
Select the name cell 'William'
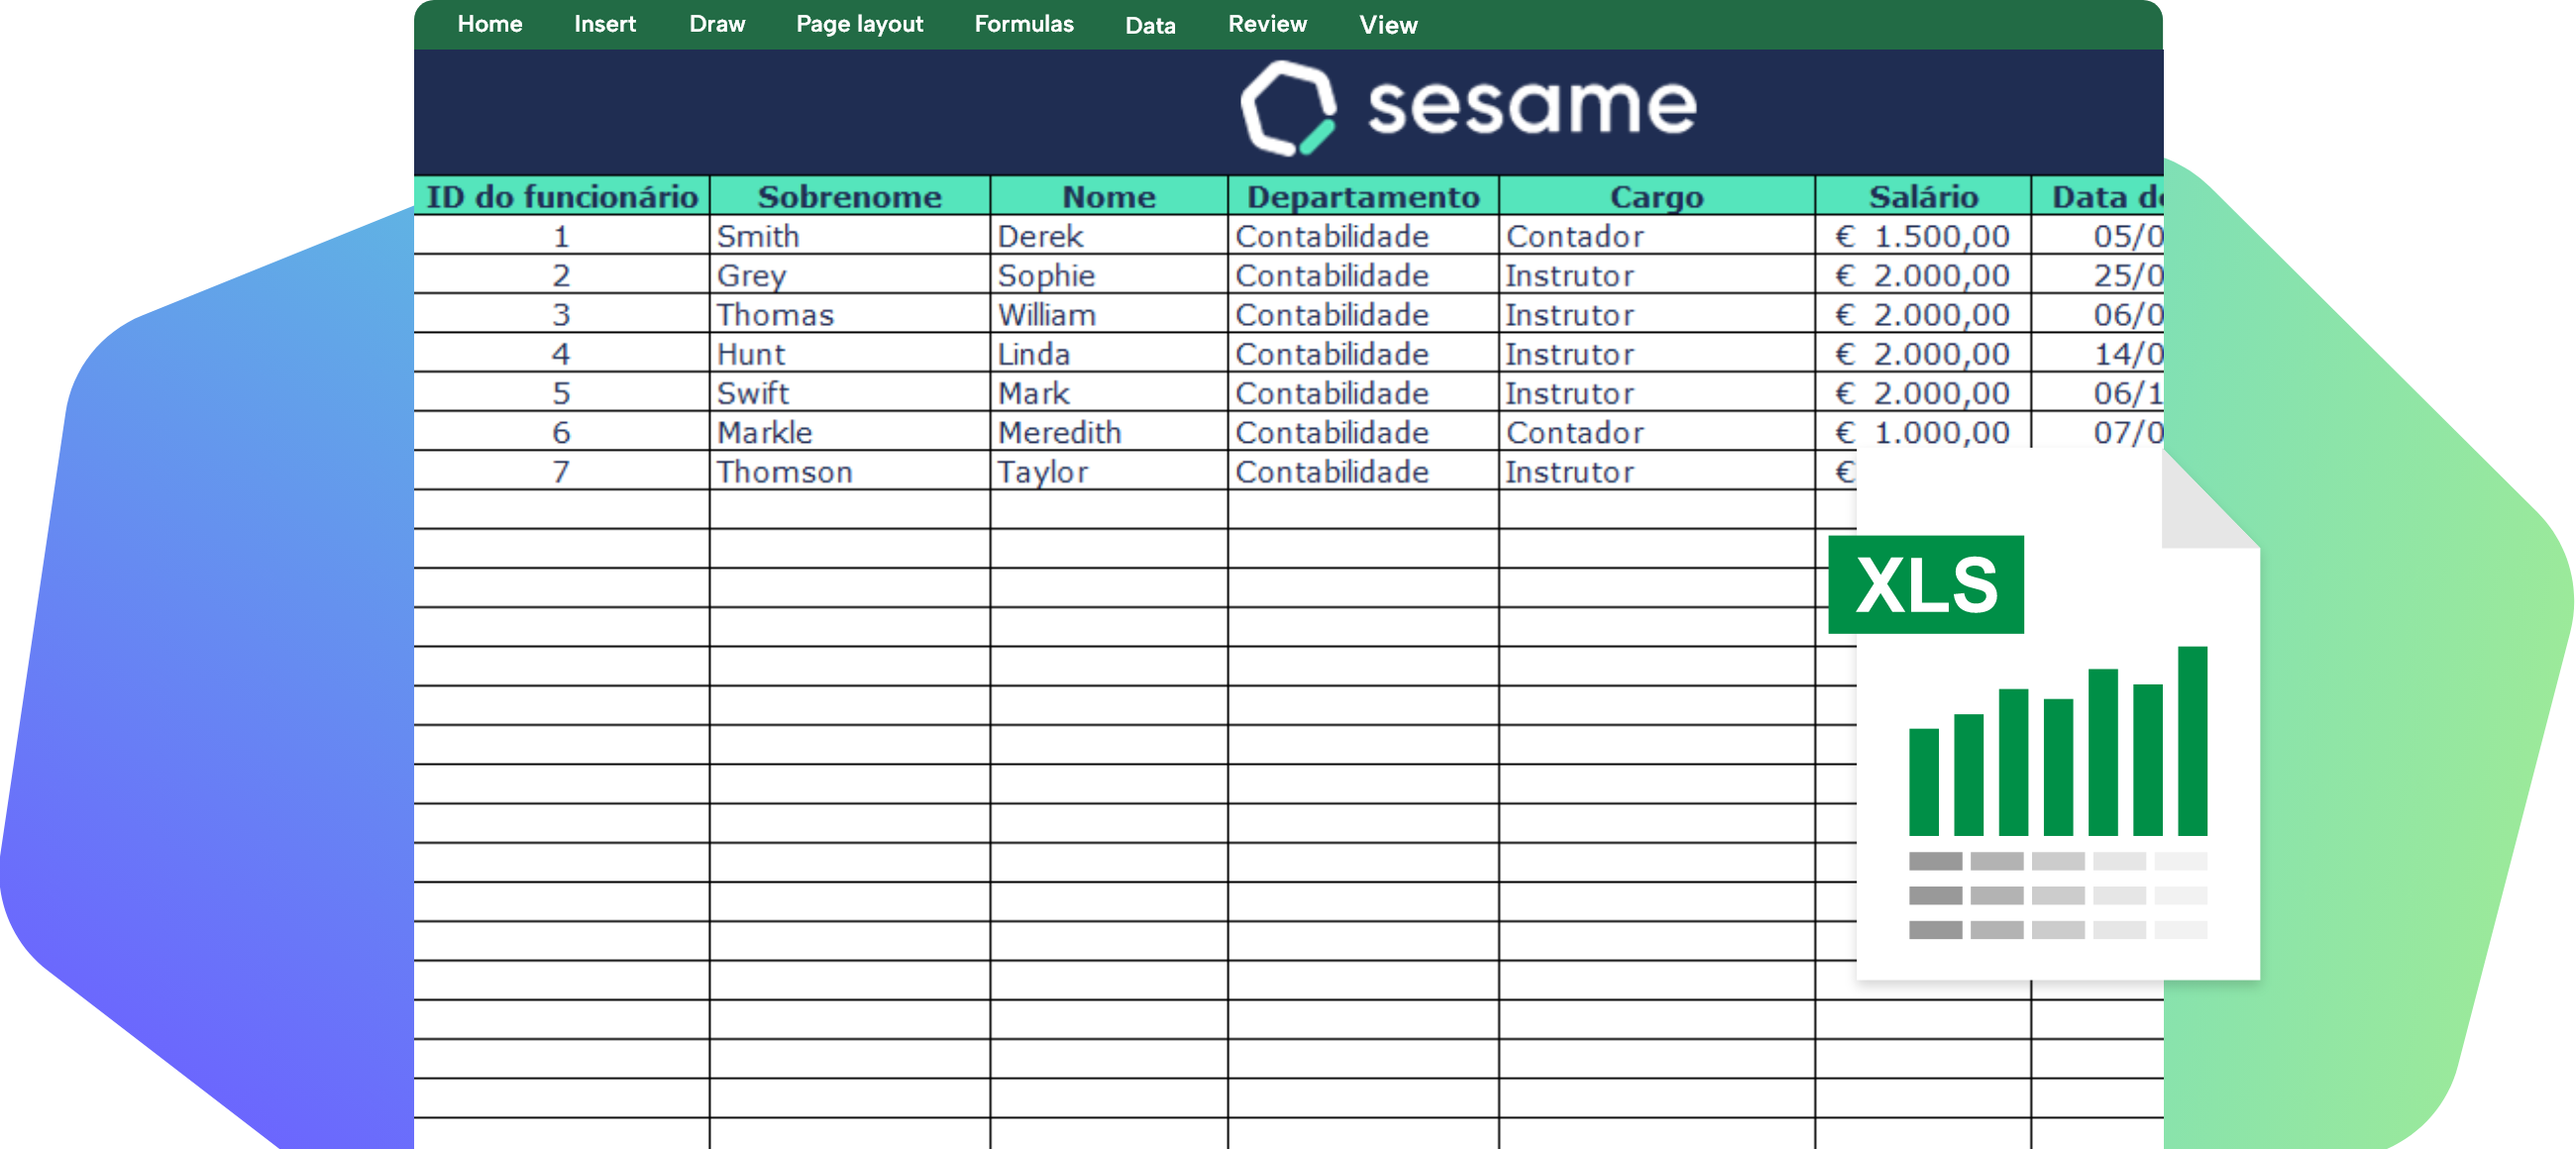(1109, 314)
